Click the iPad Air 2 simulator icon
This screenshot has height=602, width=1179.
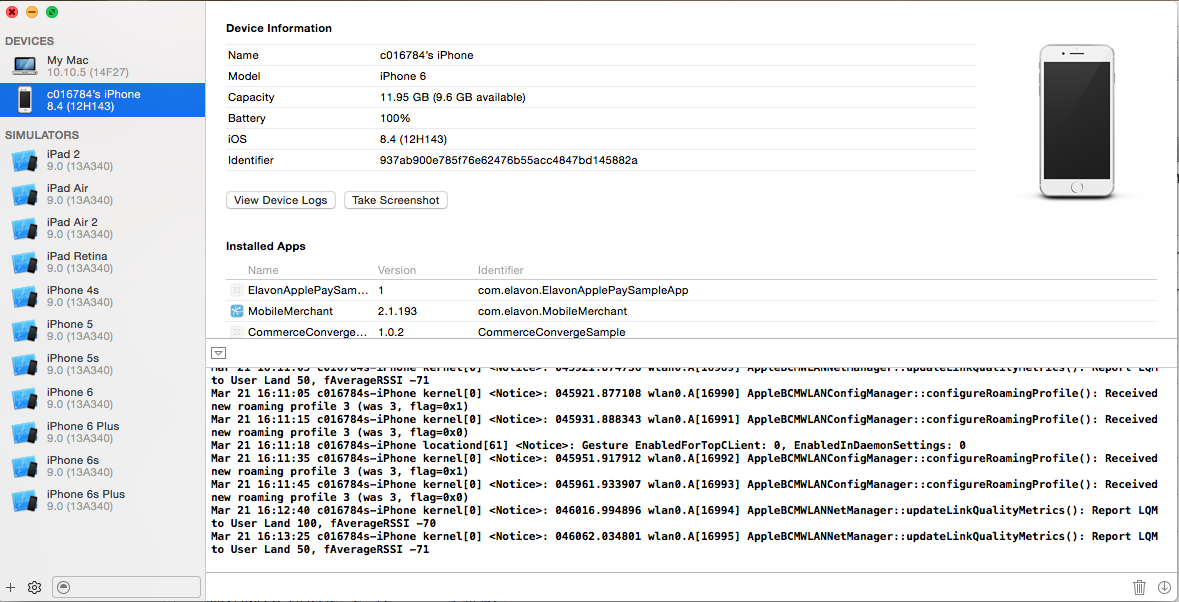pos(25,228)
